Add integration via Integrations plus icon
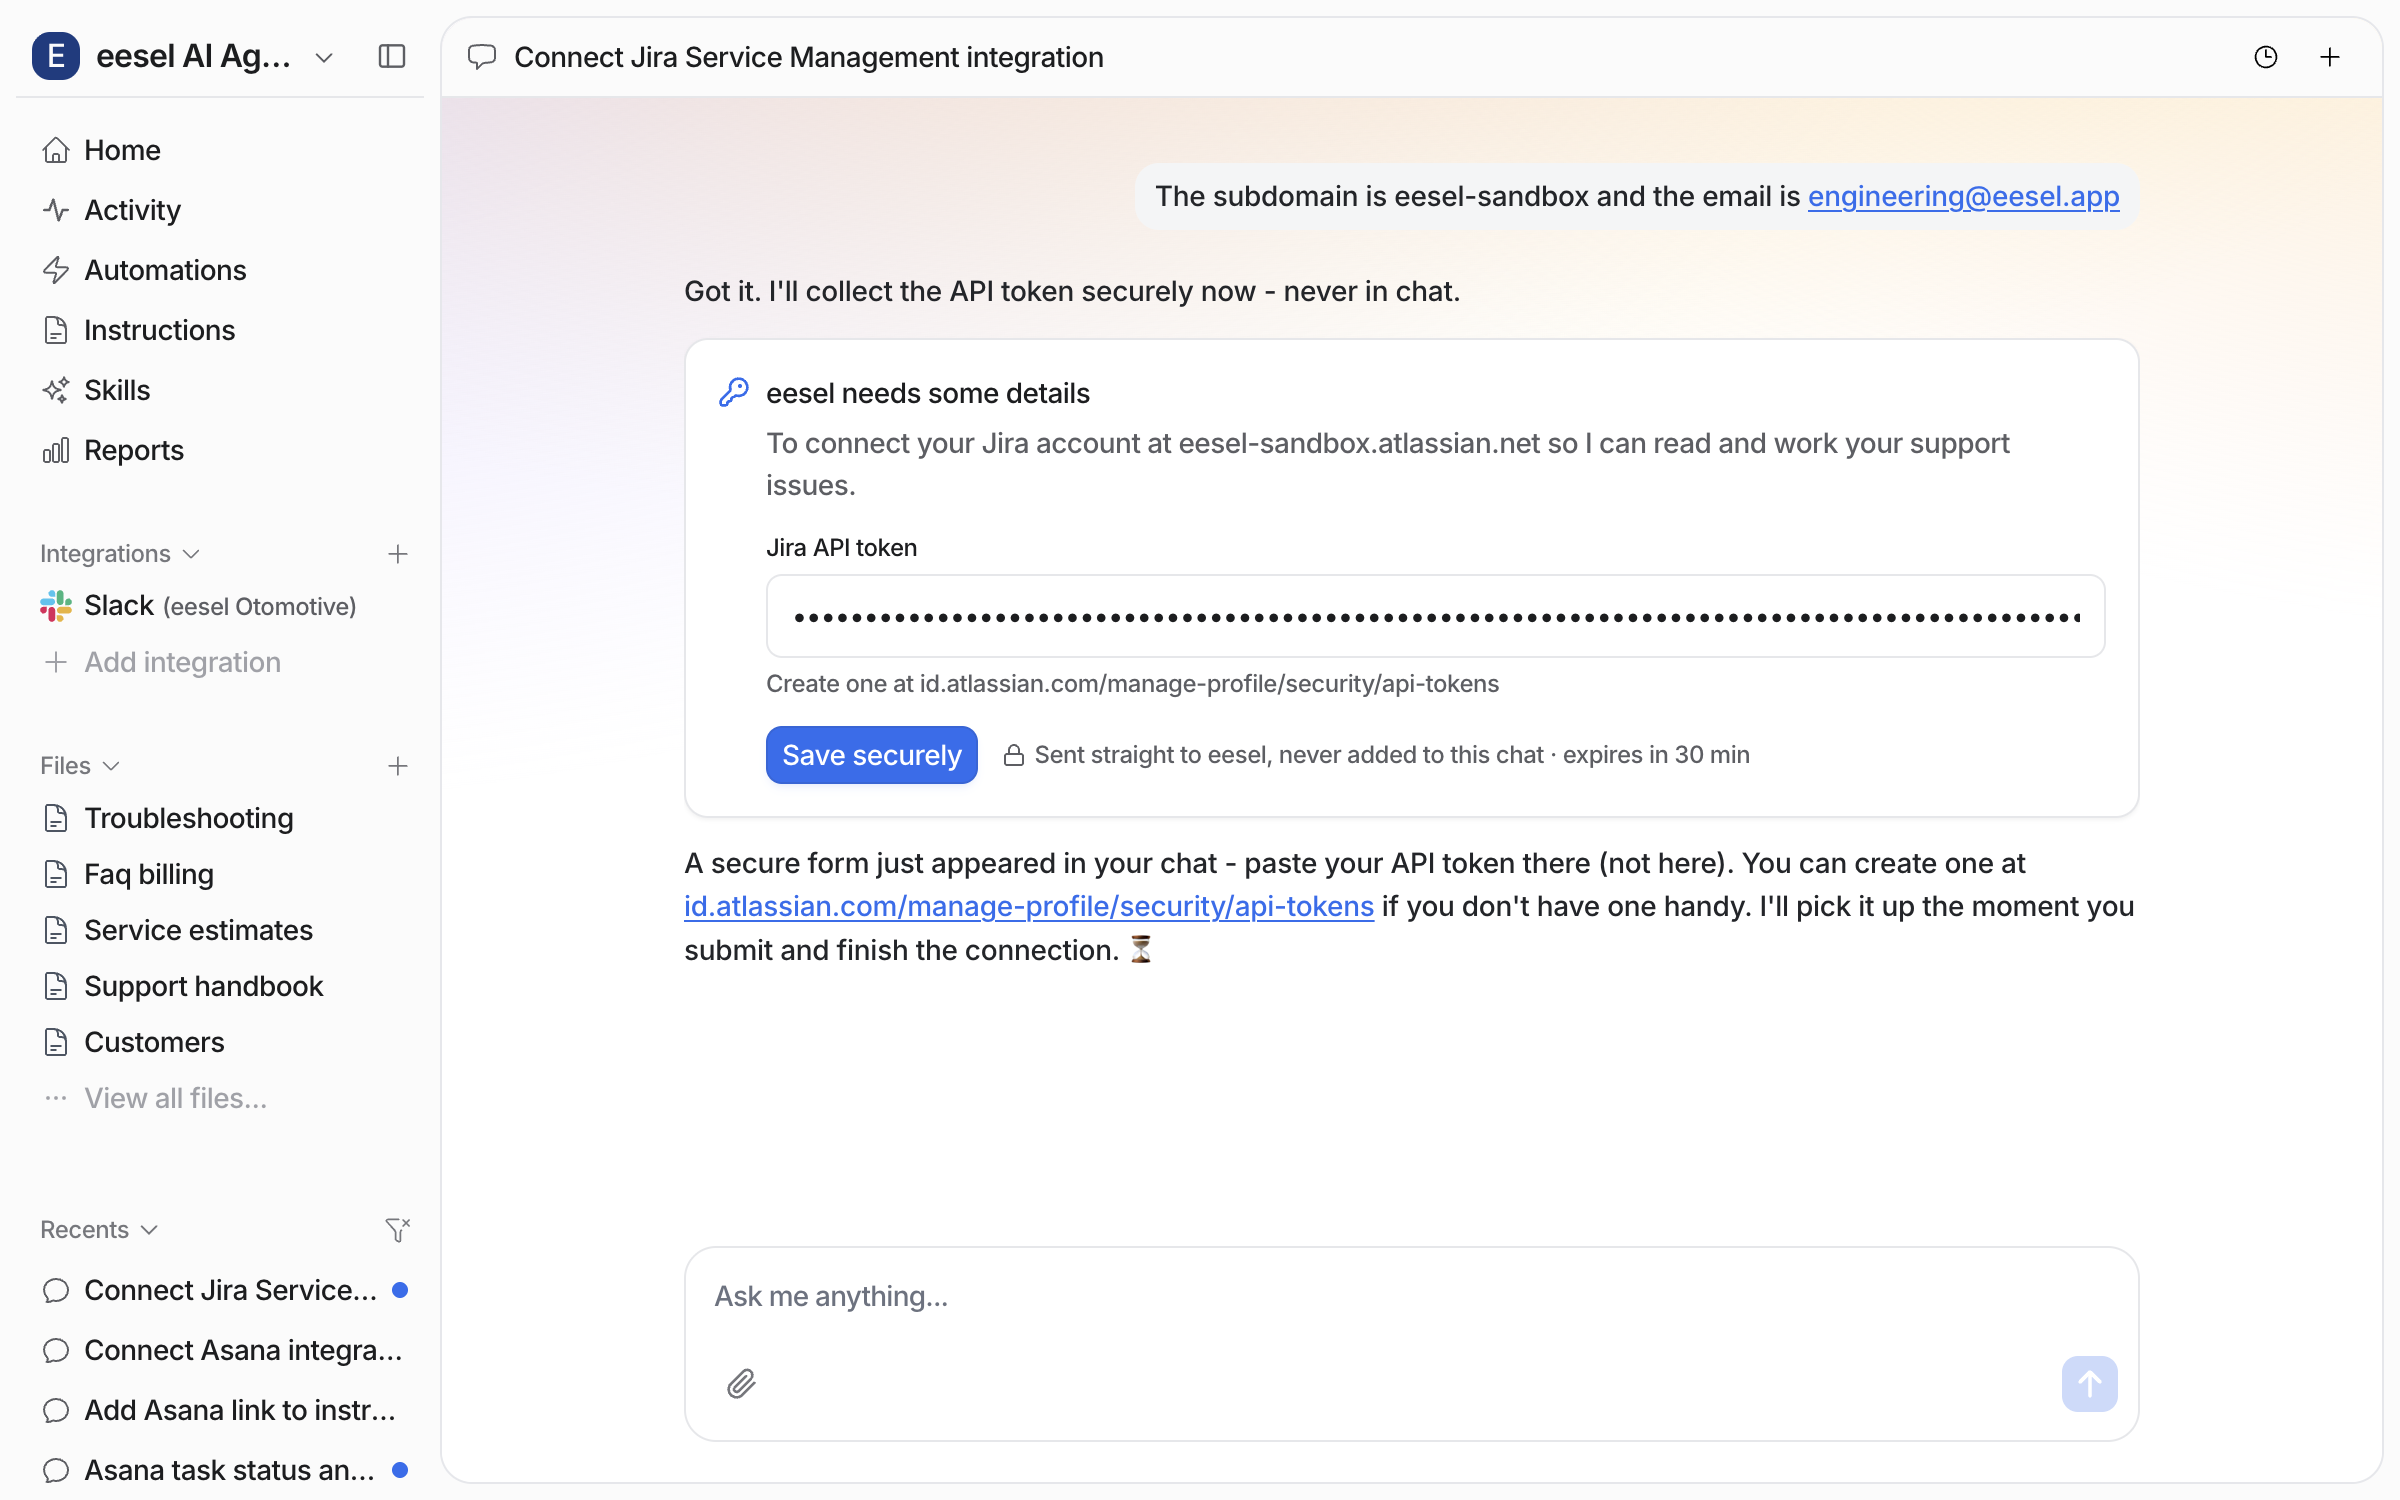 click(398, 554)
